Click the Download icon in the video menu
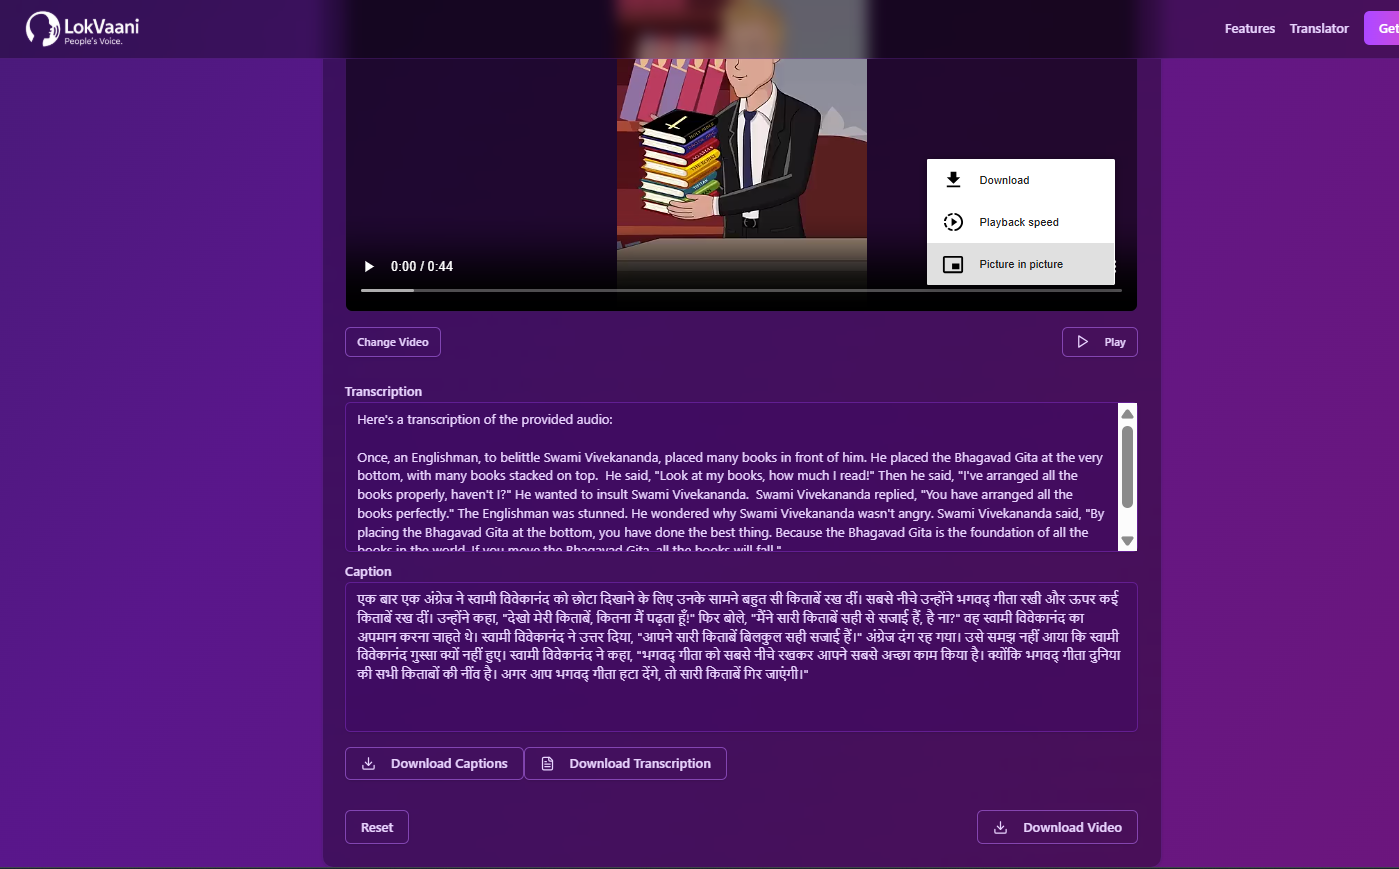The image size is (1399, 869). [x=953, y=180]
